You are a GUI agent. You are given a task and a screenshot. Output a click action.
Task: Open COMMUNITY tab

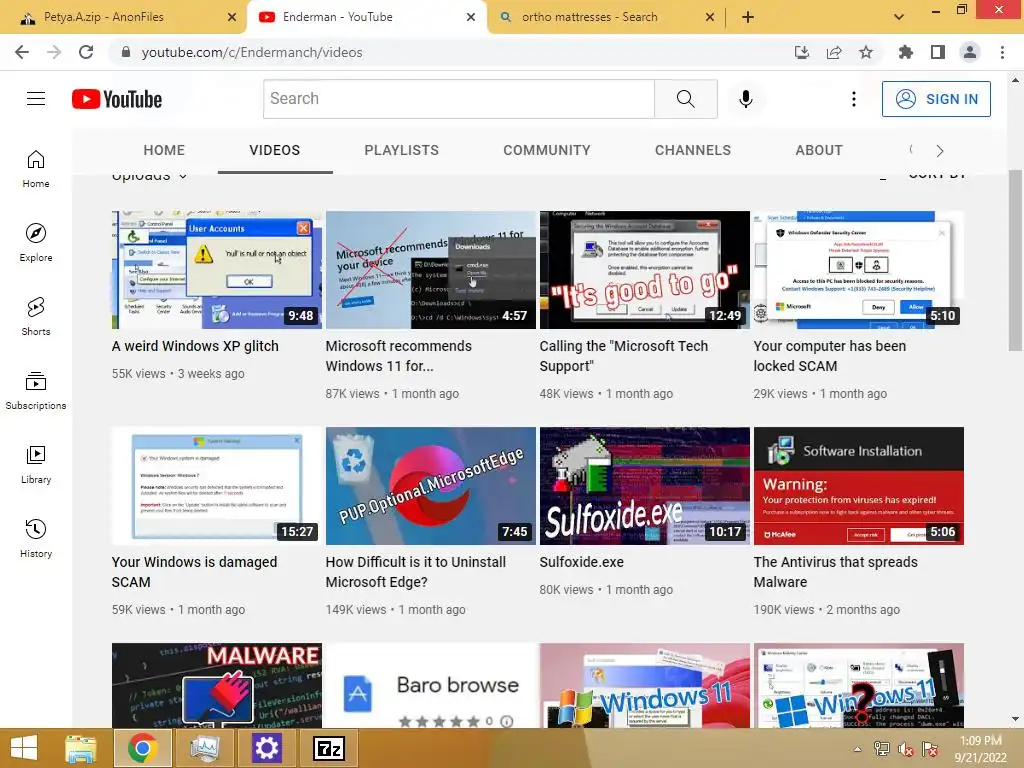pos(547,150)
